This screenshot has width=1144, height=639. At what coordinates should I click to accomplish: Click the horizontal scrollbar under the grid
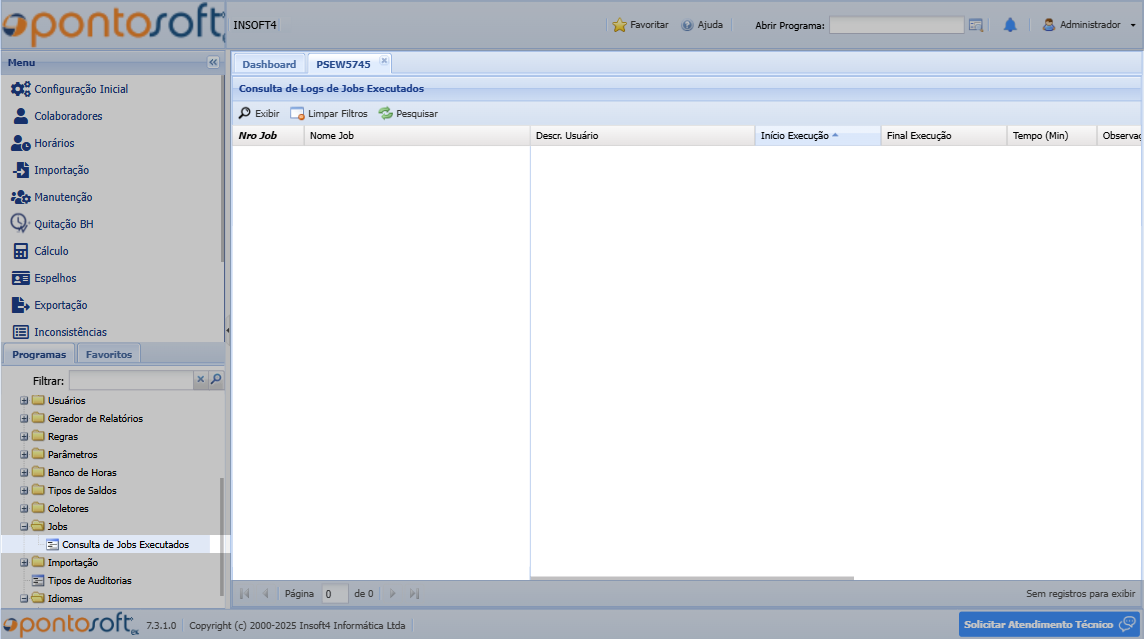(691, 578)
